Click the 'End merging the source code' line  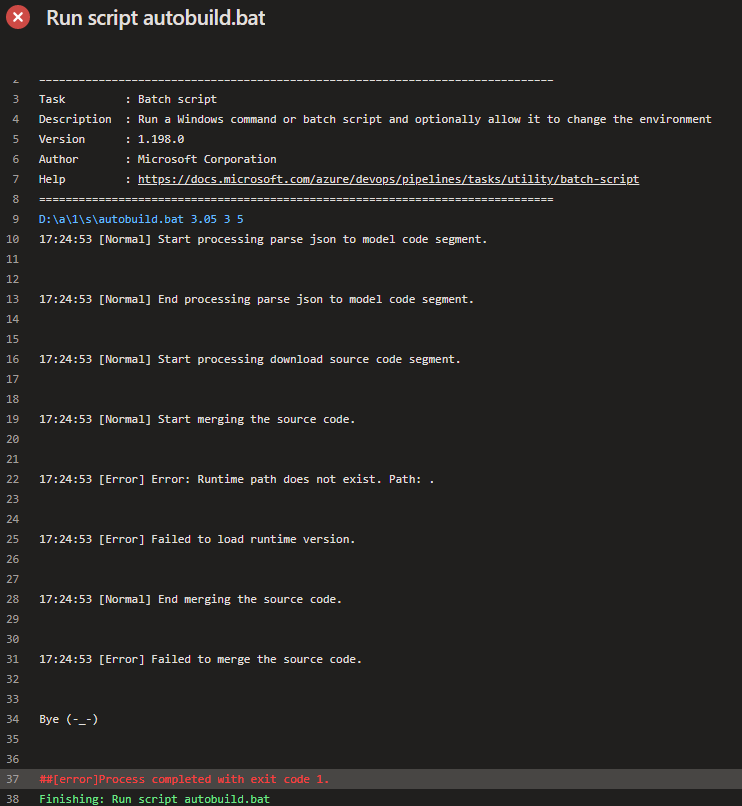click(x=190, y=599)
